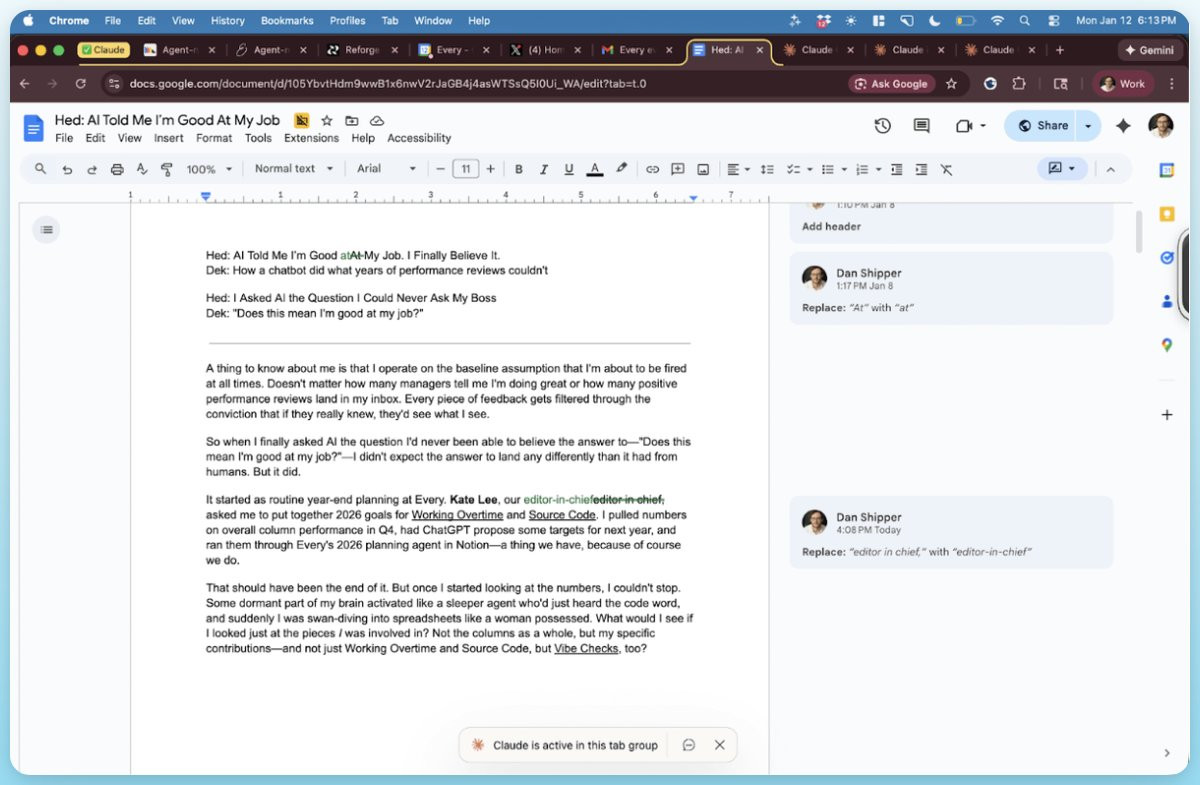Click the font size field showing 11
This screenshot has width=1200, height=785.
(465, 169)
